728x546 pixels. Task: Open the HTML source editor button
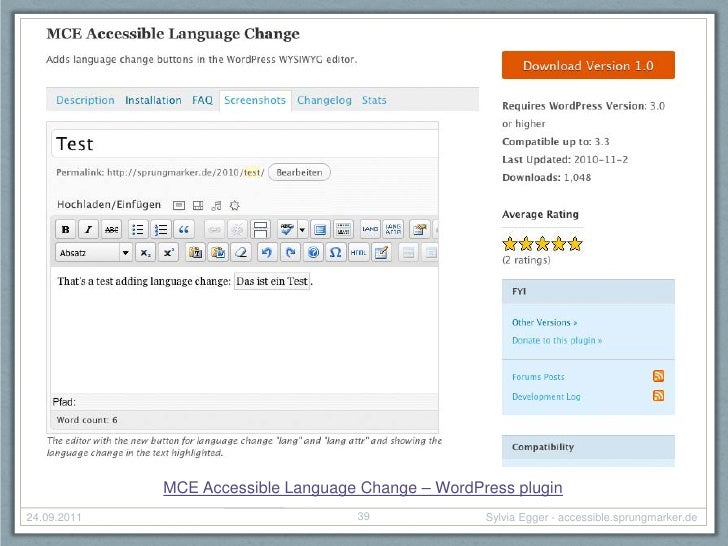coord(358,253)
